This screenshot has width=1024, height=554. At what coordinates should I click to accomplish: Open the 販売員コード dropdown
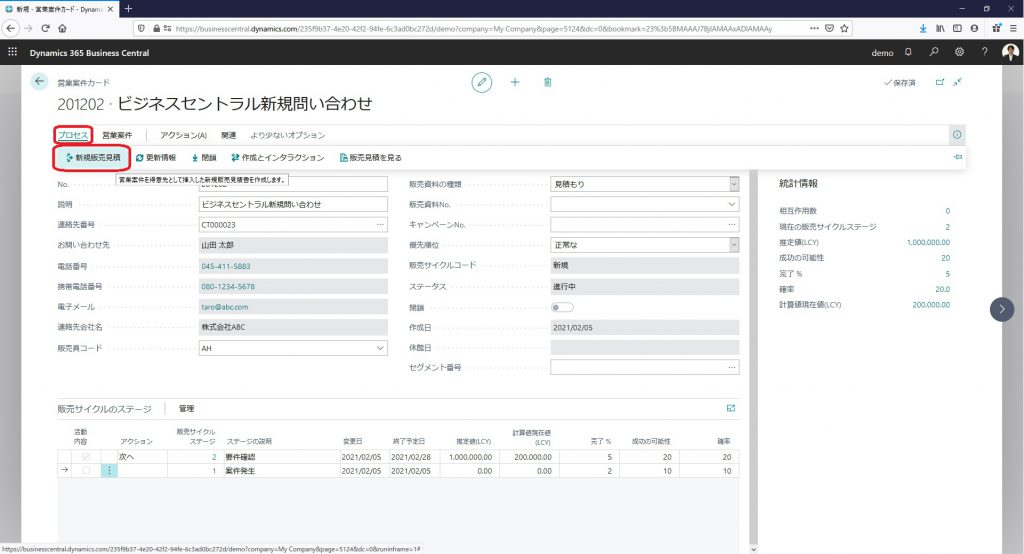click(x=380, y=348)
